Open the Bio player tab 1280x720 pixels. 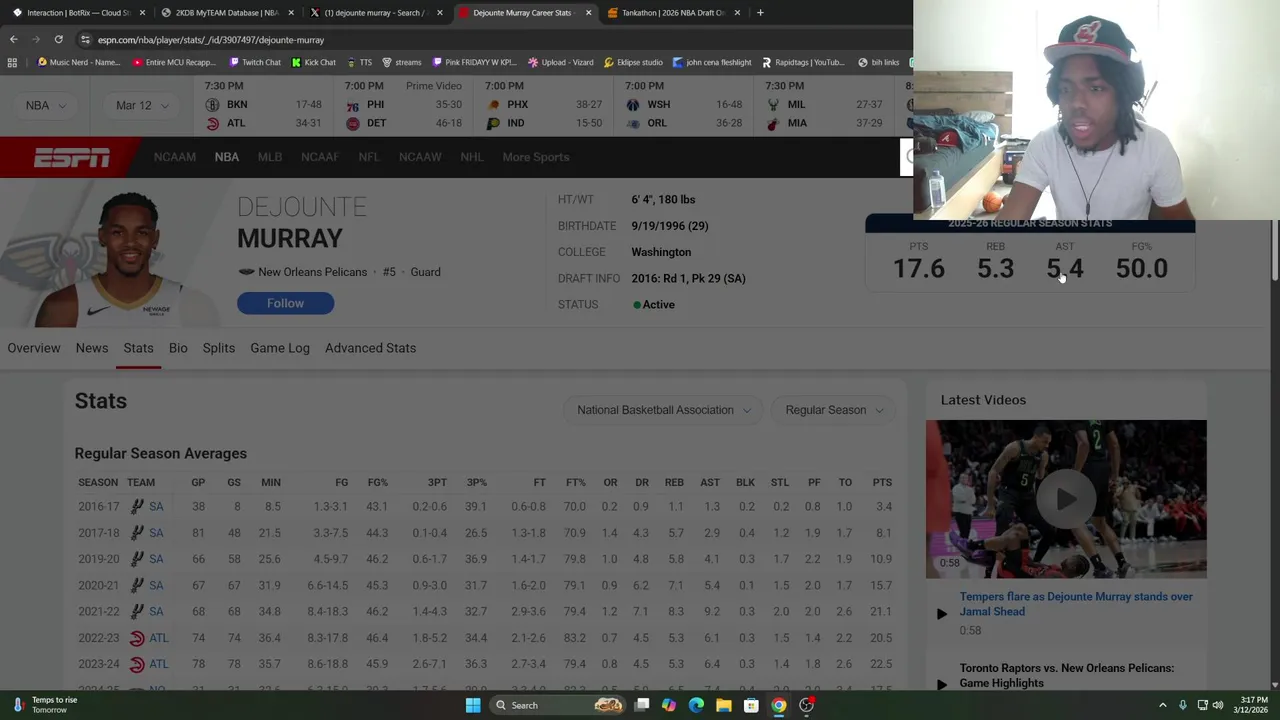178,348
